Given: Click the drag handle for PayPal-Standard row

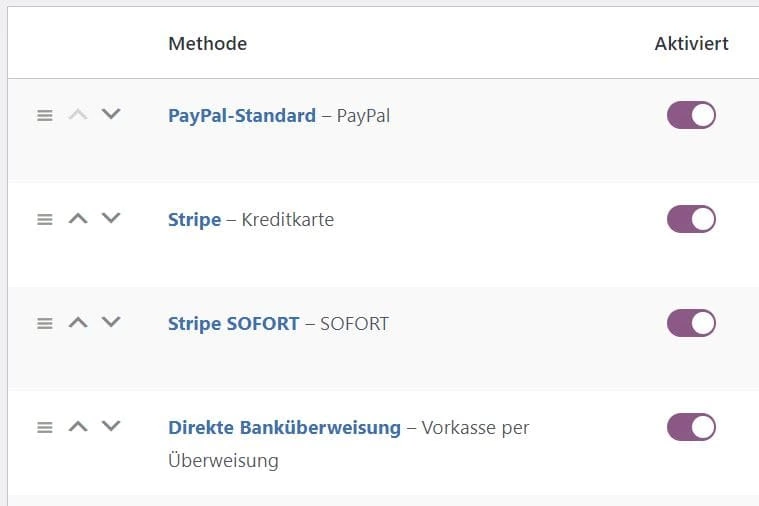Looking at the screenshot, I should (44, 116).
